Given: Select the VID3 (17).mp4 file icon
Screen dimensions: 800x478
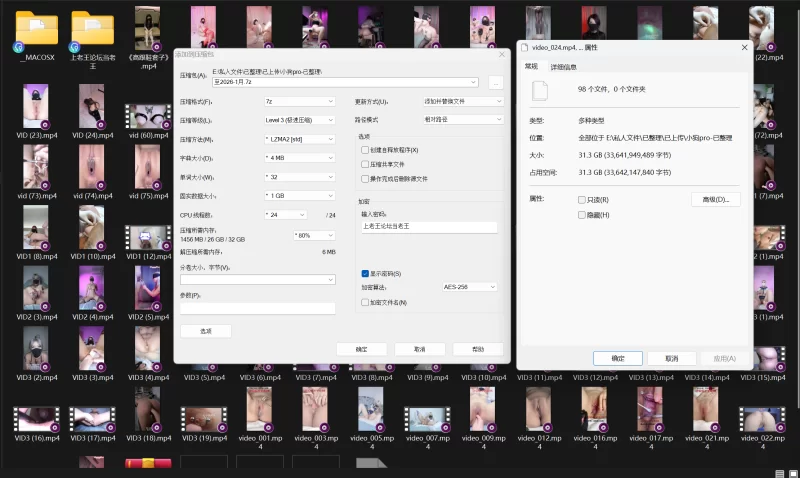Looking at the screenshot, I should click(x=92, y=419).
